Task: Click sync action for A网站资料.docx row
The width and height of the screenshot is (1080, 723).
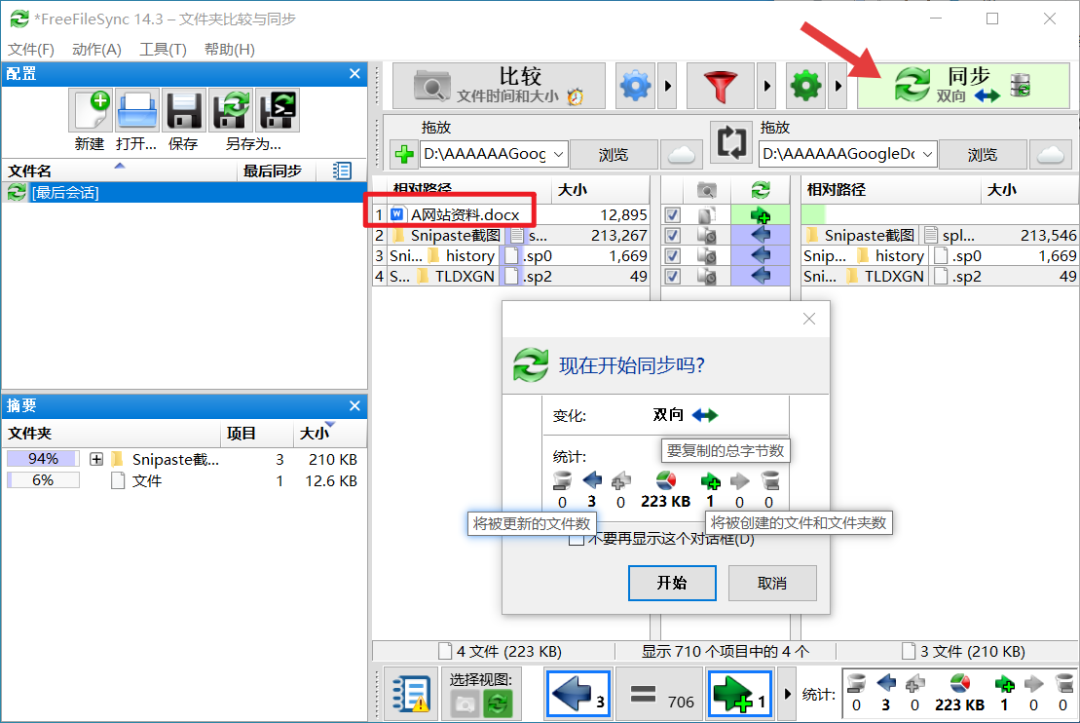Action: pyautogui.click(x=760, y=215)
